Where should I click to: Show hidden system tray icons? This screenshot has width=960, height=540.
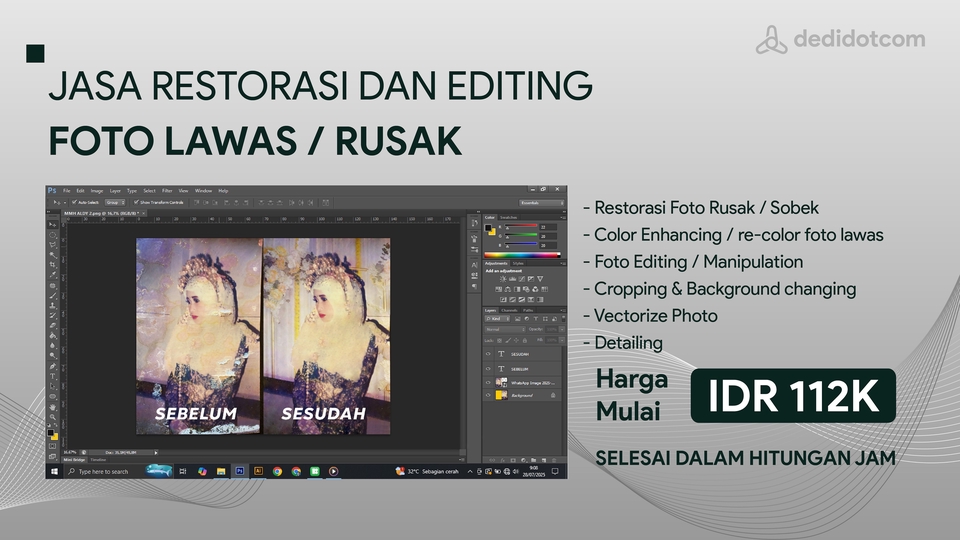470,471
